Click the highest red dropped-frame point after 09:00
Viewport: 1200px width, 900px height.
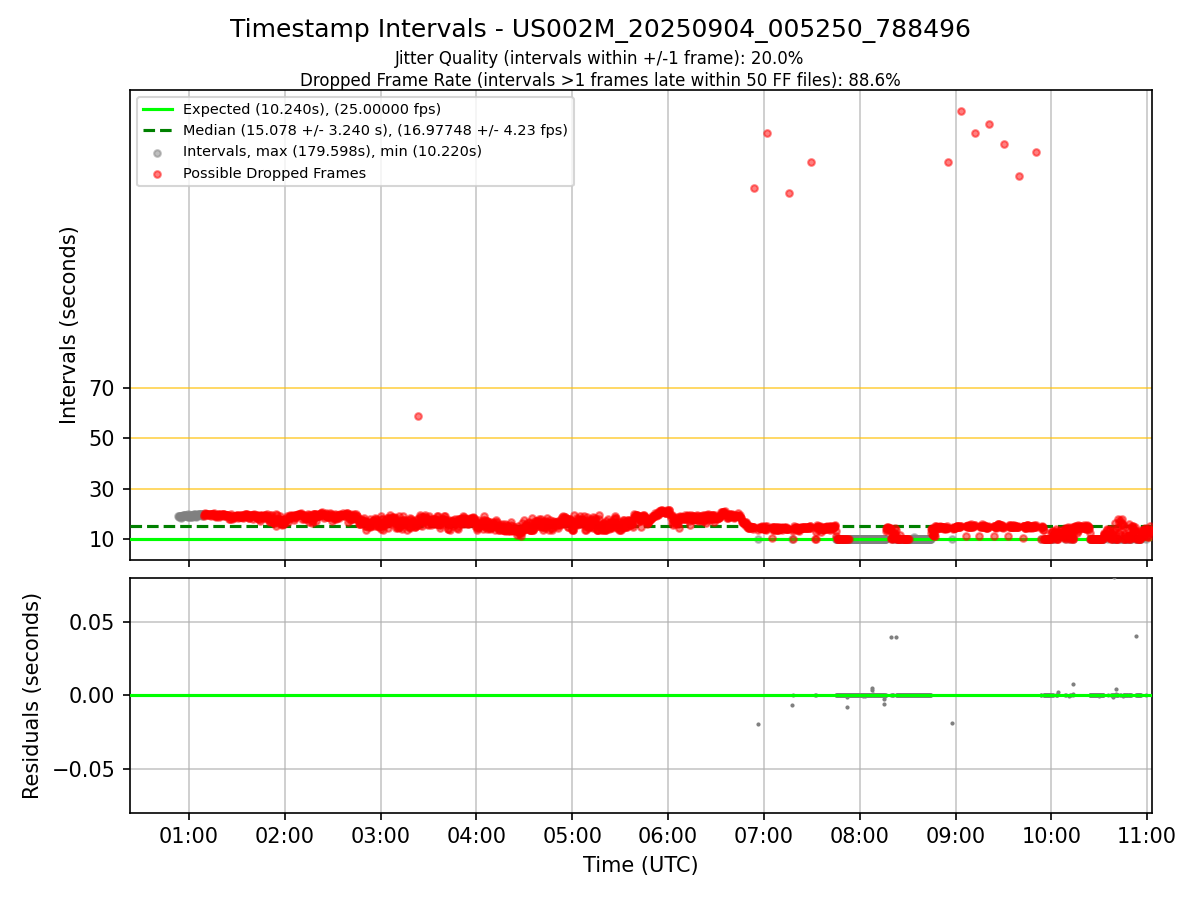(961, 111)
